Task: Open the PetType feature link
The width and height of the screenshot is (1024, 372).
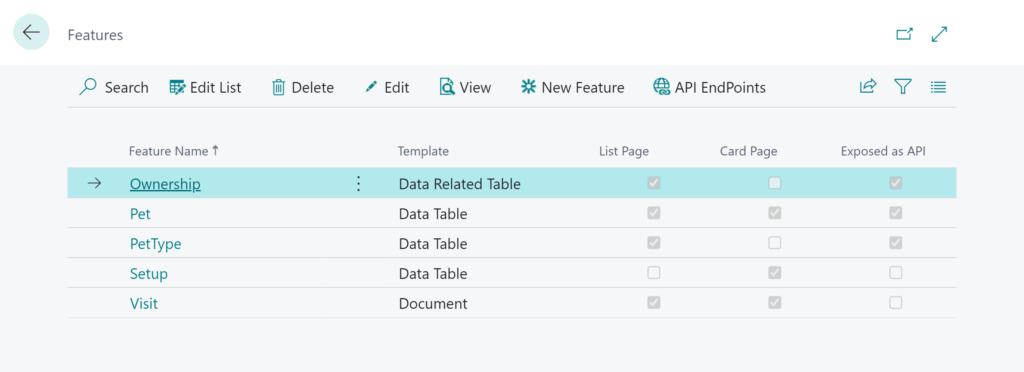Action: click(155, 244)
